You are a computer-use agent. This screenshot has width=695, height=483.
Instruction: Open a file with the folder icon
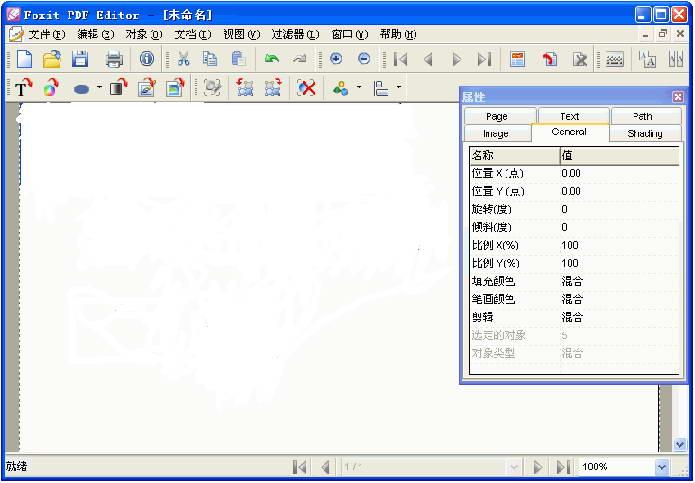51,59
